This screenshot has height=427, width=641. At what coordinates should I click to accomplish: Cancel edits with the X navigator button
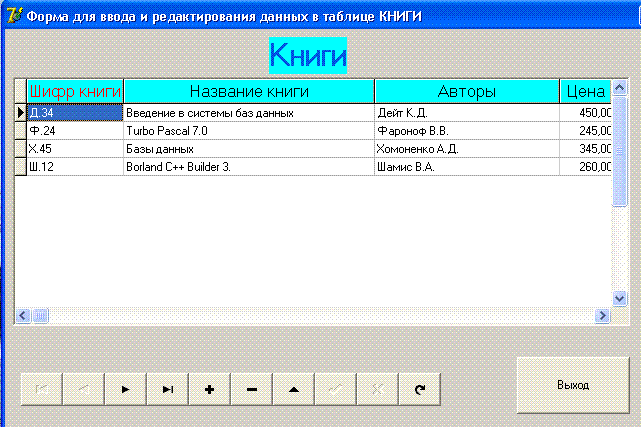pos(378,389)
